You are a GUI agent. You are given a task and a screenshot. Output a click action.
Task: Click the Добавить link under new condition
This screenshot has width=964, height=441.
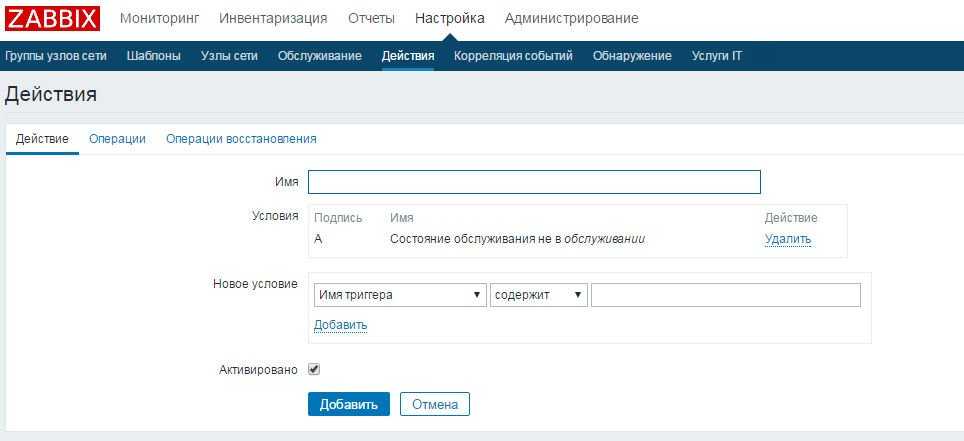pos(340,325)
